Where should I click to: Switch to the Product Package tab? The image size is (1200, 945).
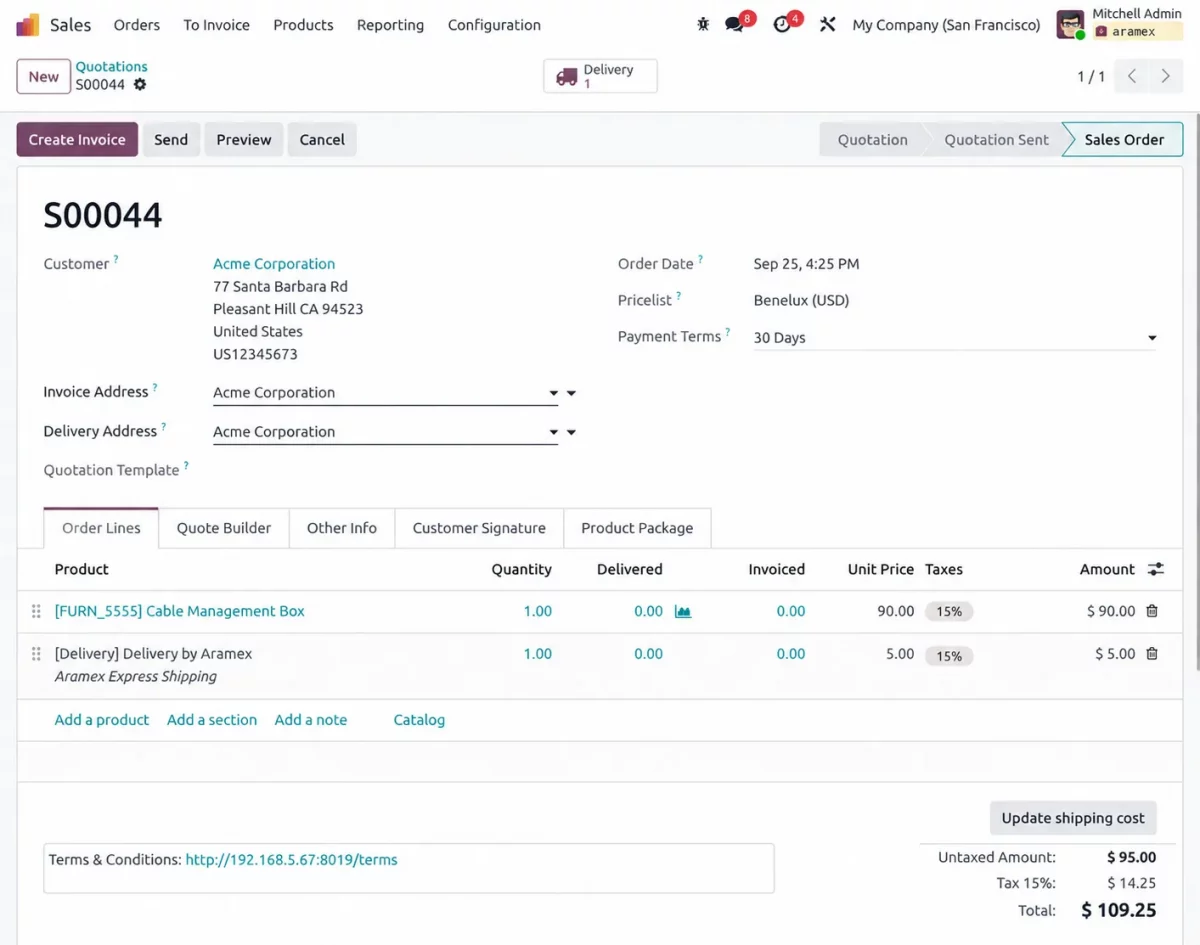point(637,528)
